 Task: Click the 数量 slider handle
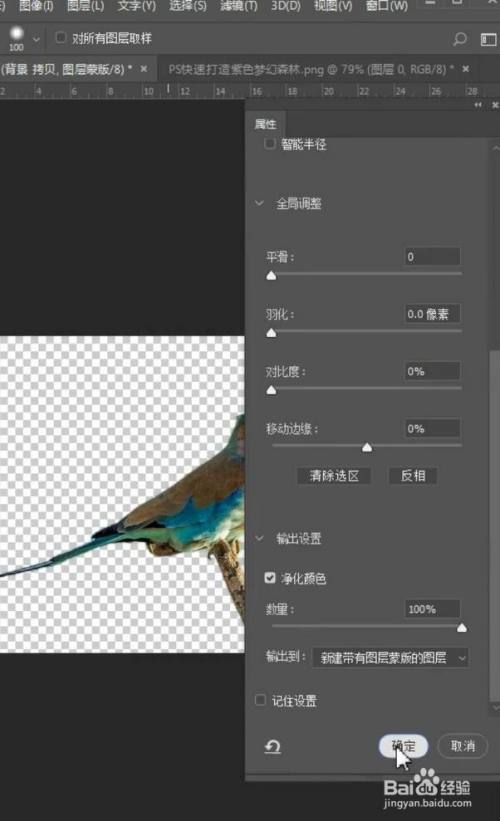point(461,628)
